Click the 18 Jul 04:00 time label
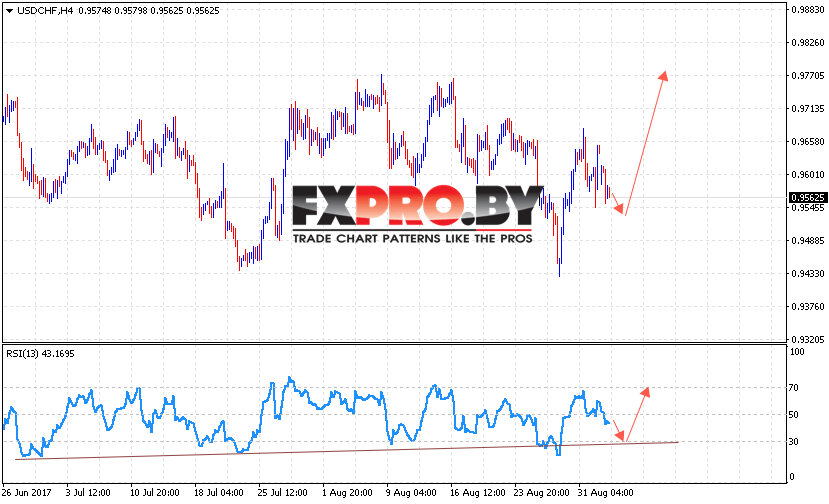 point(218,492)
